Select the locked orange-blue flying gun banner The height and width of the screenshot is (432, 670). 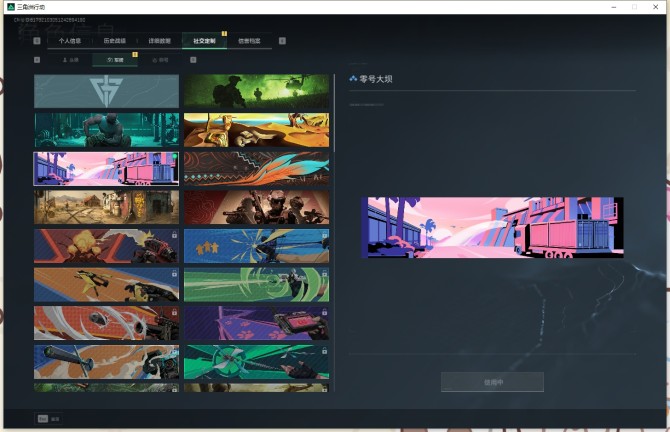(x=106, y=285)
